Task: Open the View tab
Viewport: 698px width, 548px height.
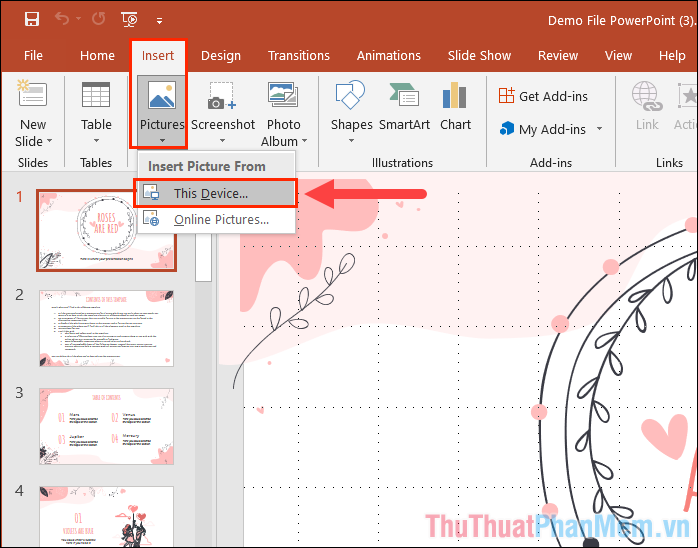Action: [618, 55]
